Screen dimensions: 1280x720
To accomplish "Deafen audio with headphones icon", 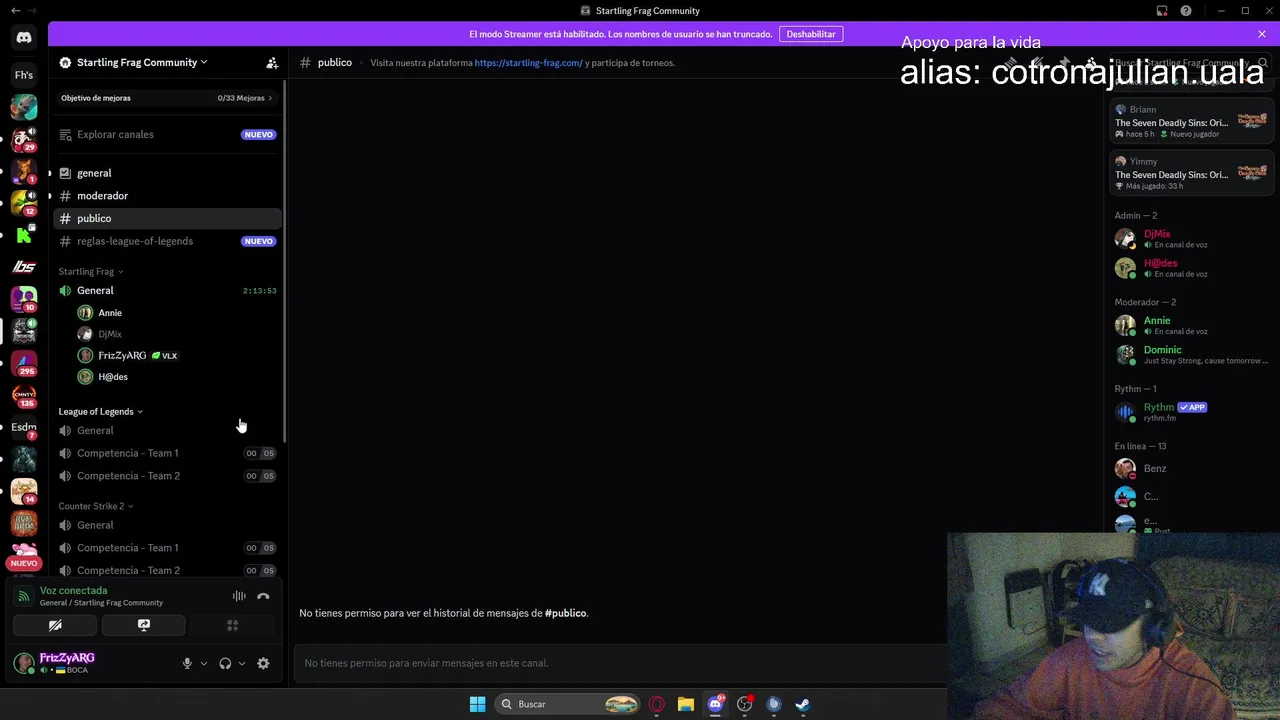I will click(225, 663).
